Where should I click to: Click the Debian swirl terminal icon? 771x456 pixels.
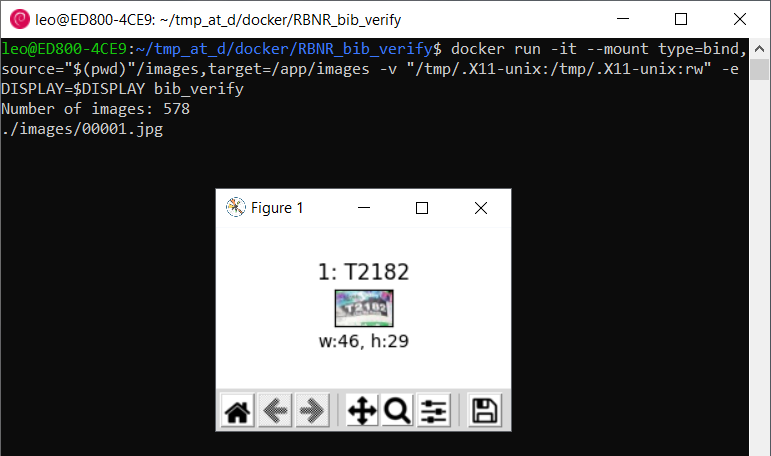20,19
